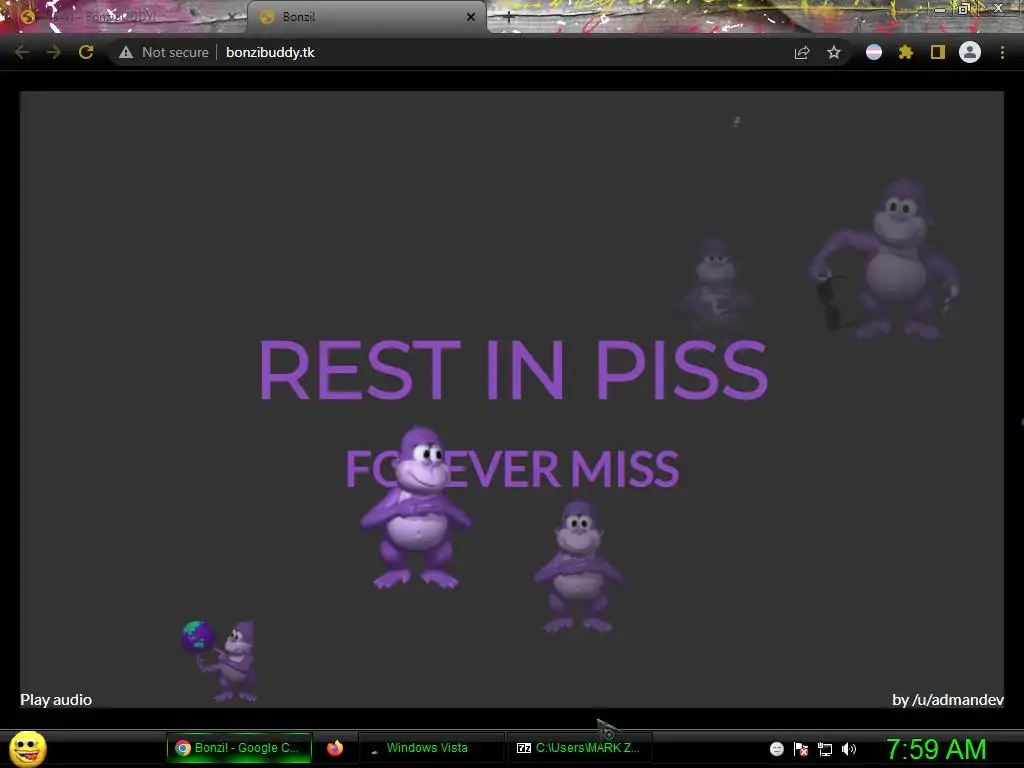The width and height of the screenshot is (1024, 768).
Task: Open the volume speaker tray icon
Action: tap(849, 749)
